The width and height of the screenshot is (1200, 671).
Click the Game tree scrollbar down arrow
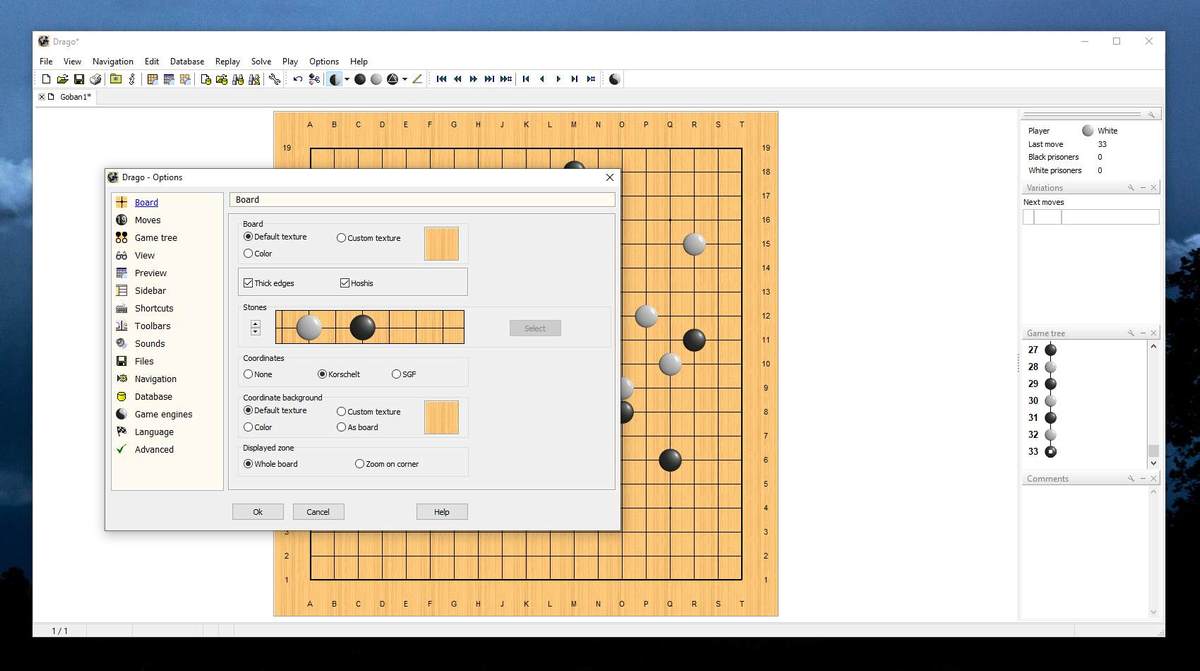coord(1153,463)
